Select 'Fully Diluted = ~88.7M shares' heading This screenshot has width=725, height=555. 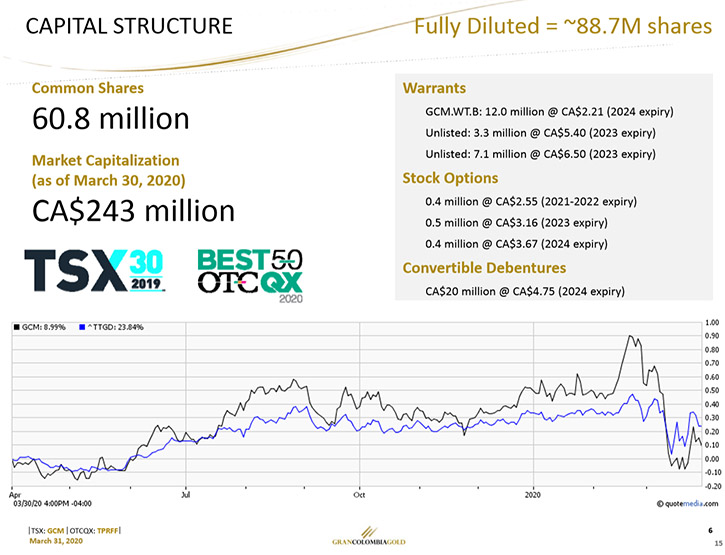(563, 26)
